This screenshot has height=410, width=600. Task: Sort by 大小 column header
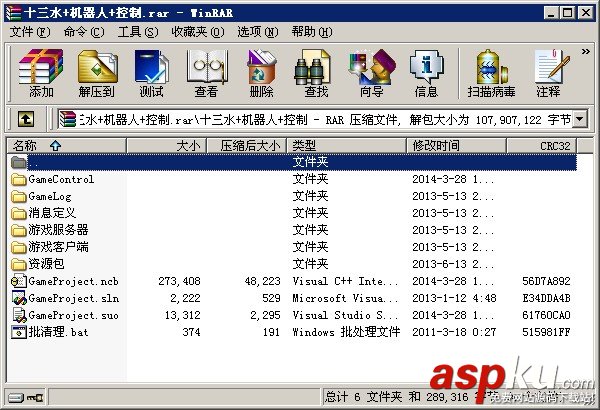pyautogui.click(x=166, y=145)
